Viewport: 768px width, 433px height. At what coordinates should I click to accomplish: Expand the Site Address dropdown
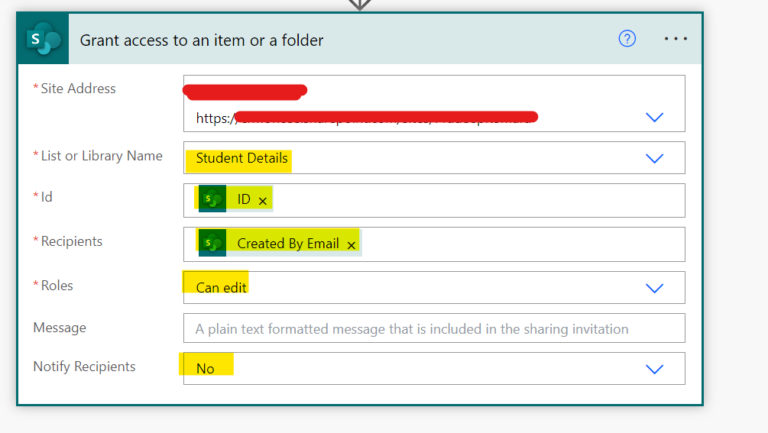click(654, 118)
